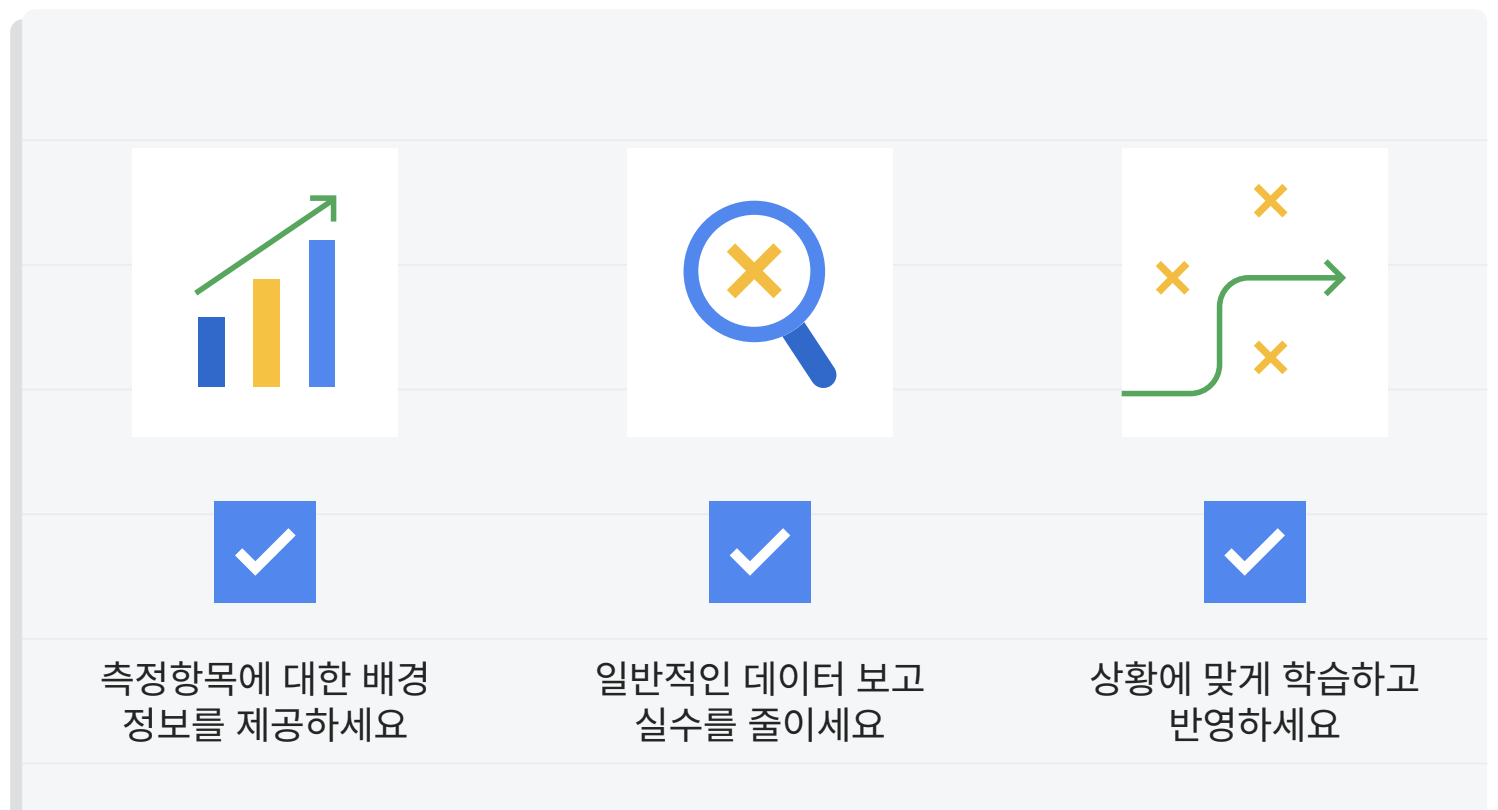This screenshot has width=1498, height=810.
Task: Click text 상황에 맞게 학습하고 반영하세요
Action: 1255,701
